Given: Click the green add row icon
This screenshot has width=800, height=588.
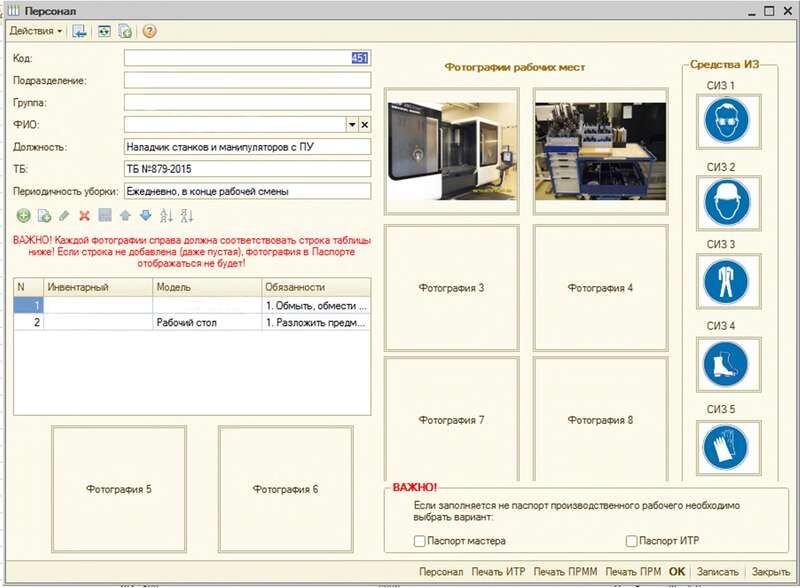Looking at the screenshot, I should [x=23, y=215].
